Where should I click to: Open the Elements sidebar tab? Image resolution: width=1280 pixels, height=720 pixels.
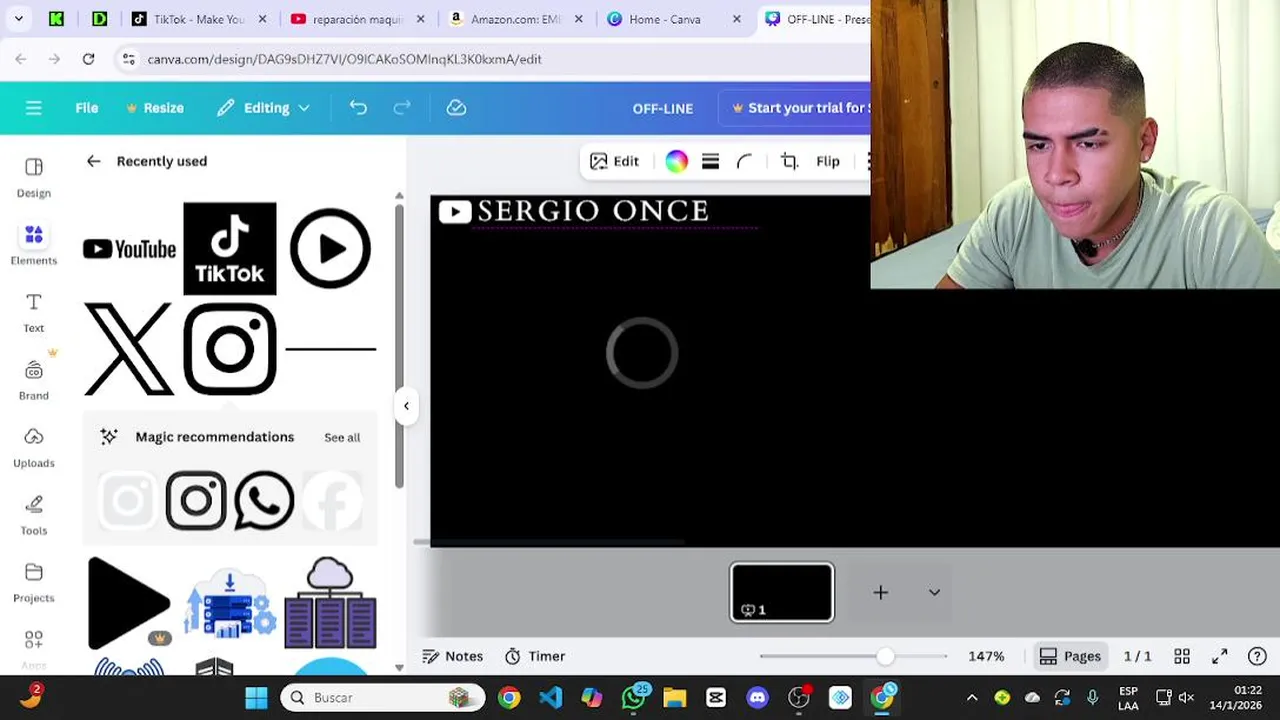(34, 244)
